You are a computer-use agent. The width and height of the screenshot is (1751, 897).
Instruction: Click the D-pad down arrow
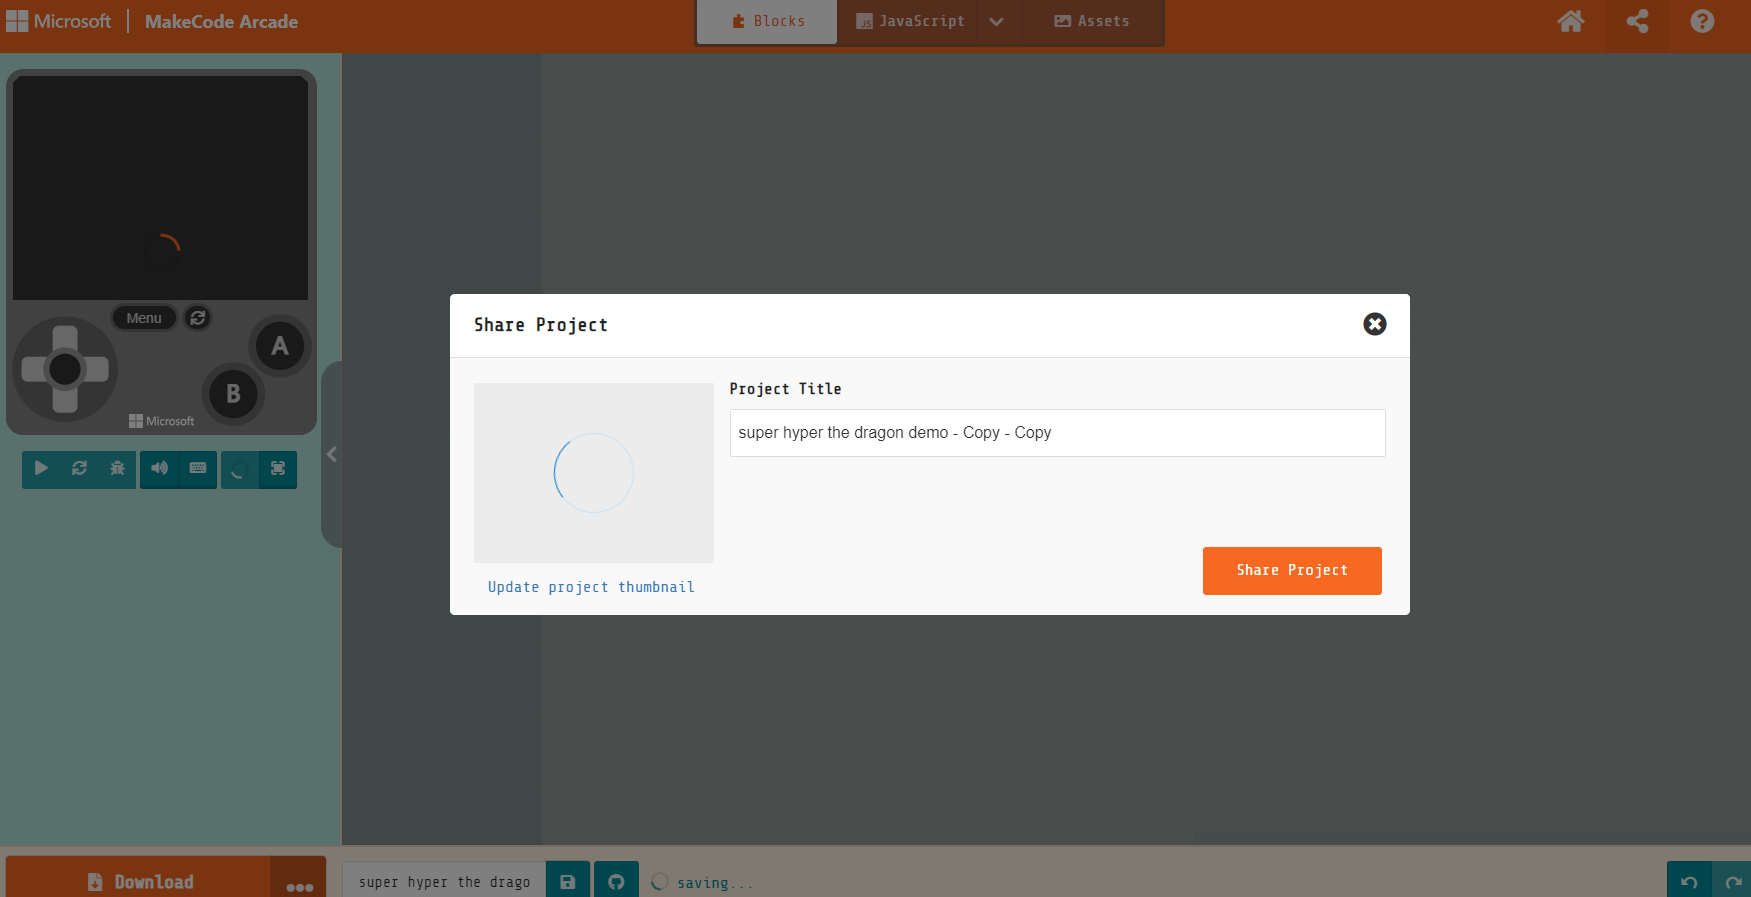pyautogui.click(x=65, y=400)
